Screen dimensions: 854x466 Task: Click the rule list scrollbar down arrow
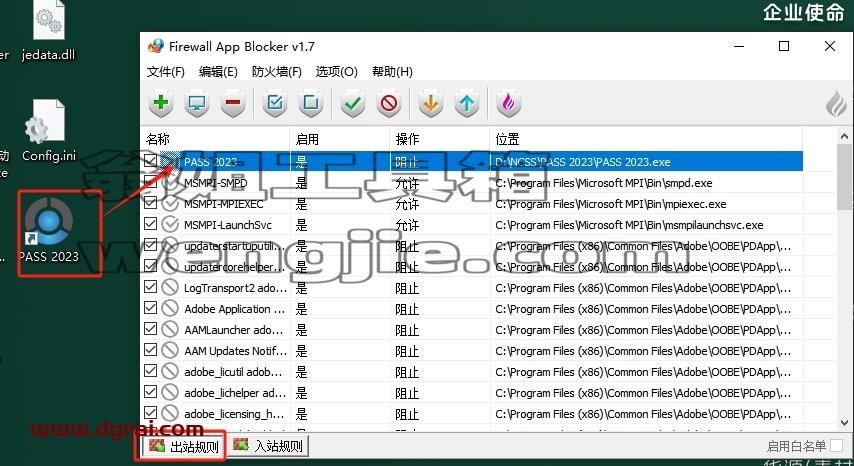pos(845,422)
